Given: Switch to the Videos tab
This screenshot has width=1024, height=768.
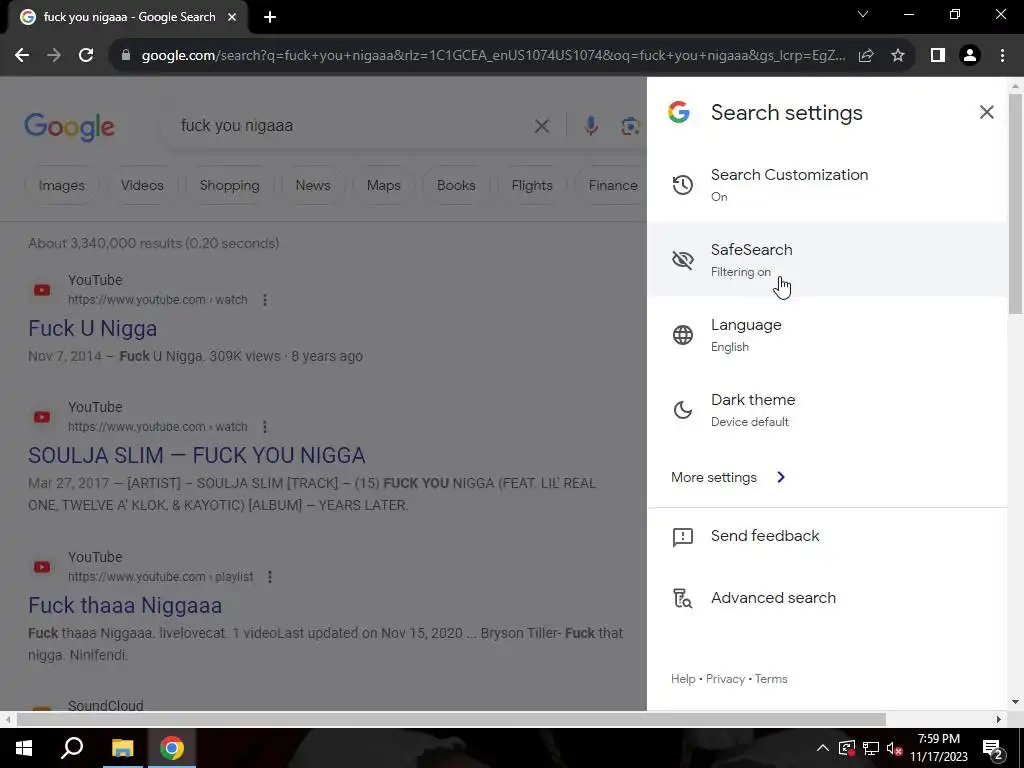Looking at the screenshot, I should tap(142, 185).
